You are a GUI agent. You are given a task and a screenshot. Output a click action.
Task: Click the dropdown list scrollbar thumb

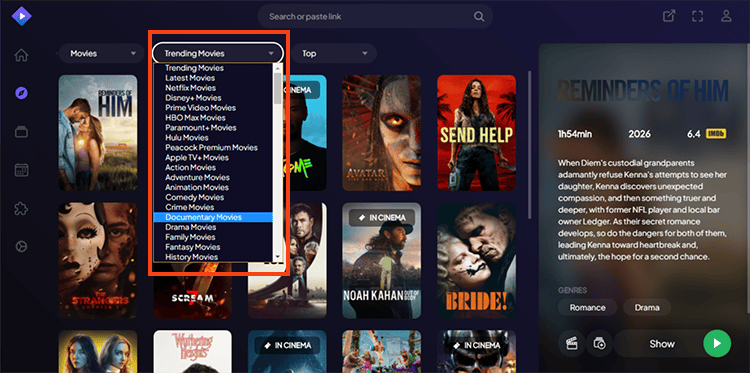[278, 88]
